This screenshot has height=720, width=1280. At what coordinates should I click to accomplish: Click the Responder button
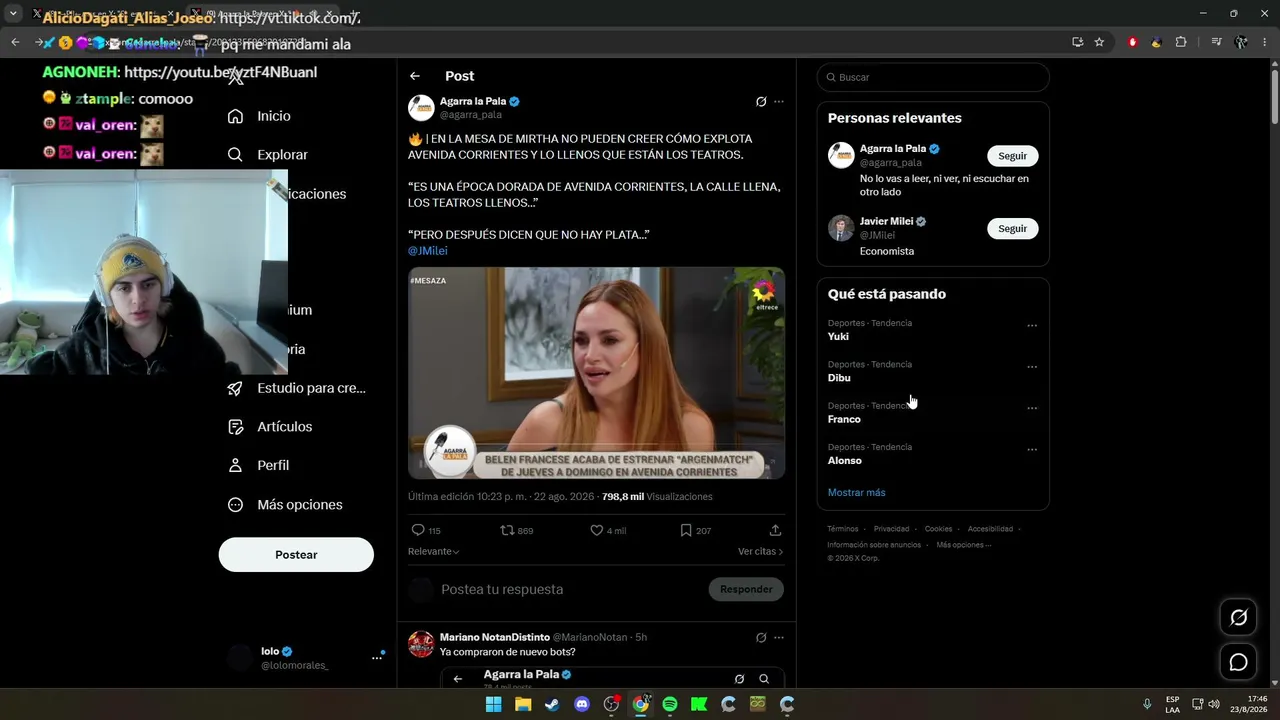(x=746, y=589)
